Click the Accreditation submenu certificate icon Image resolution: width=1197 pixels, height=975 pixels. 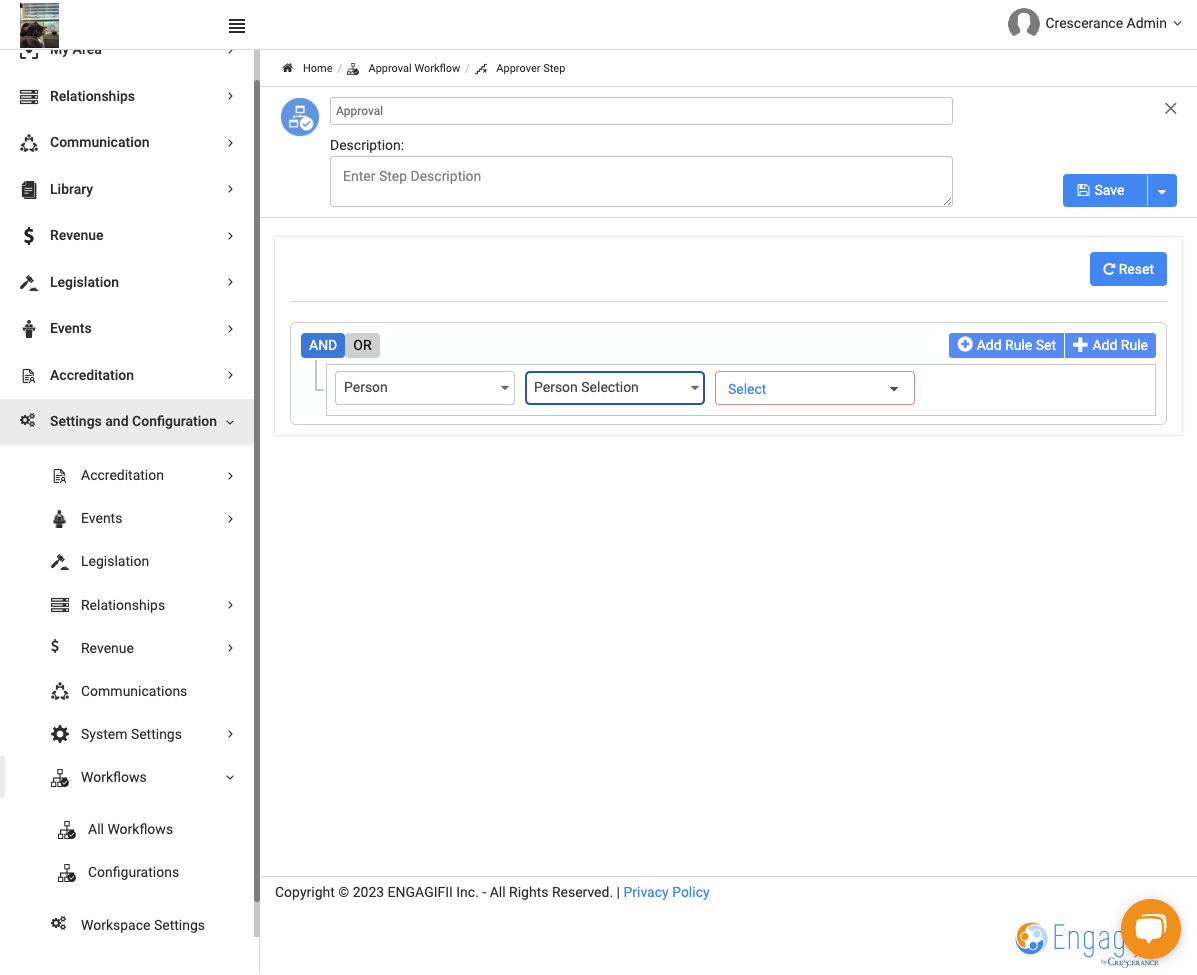point(60,476)
